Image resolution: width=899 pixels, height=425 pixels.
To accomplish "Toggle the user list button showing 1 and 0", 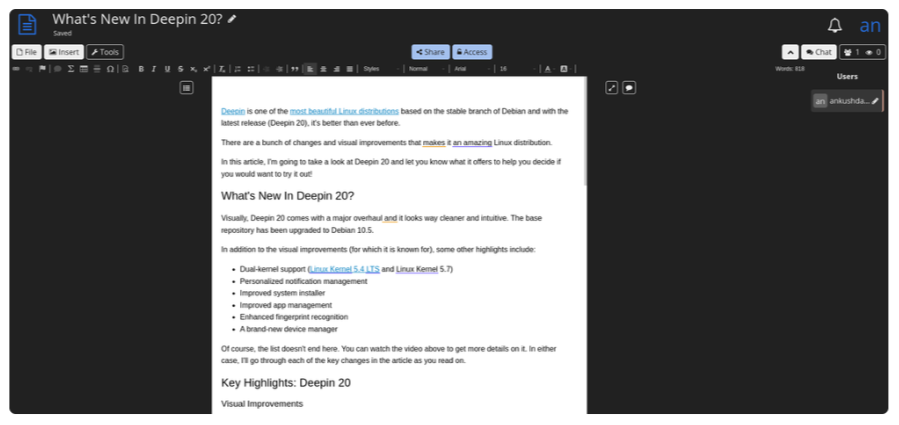I will tap(862, 52).
